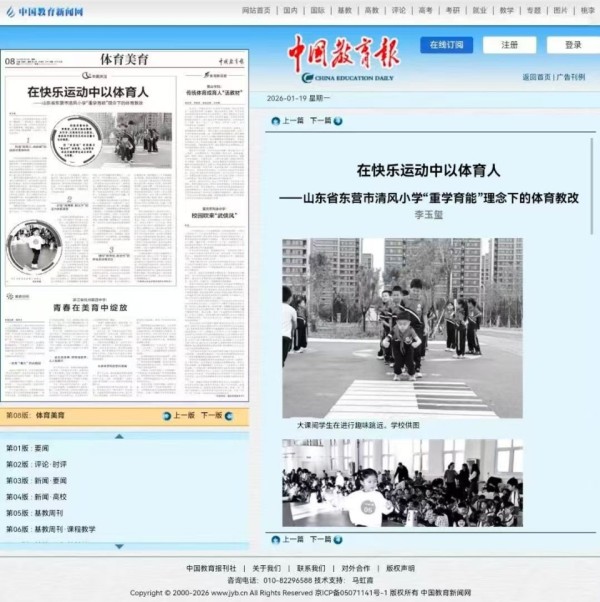Select 第03版：新闻·要闻 in the edition list
The width and height of the screenshot is (600, 602).
click(36, 481)
